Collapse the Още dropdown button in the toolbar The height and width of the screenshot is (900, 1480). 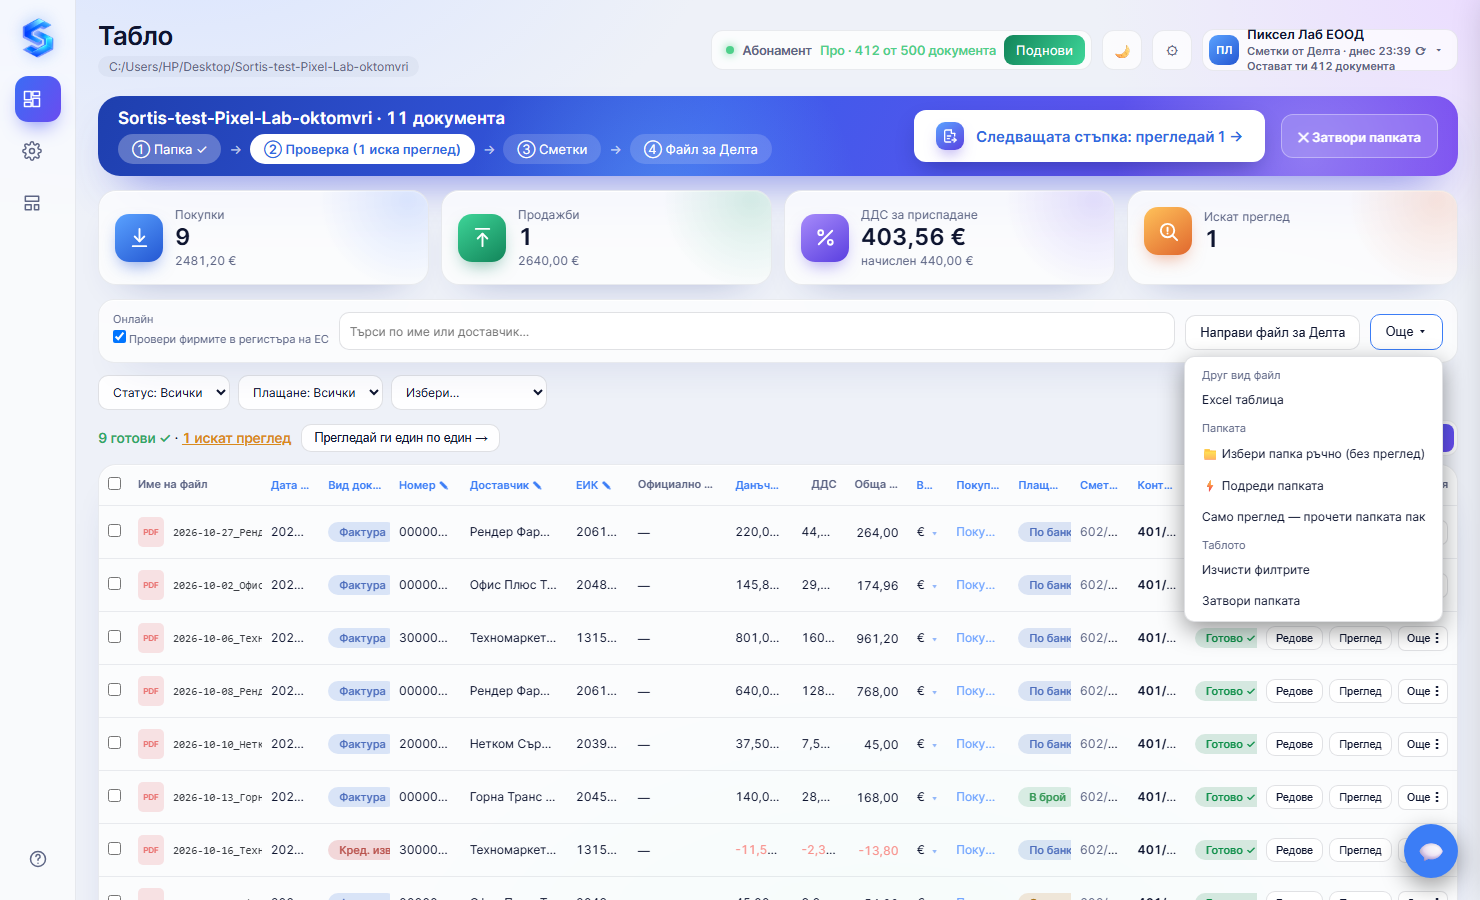(1406, 332)
